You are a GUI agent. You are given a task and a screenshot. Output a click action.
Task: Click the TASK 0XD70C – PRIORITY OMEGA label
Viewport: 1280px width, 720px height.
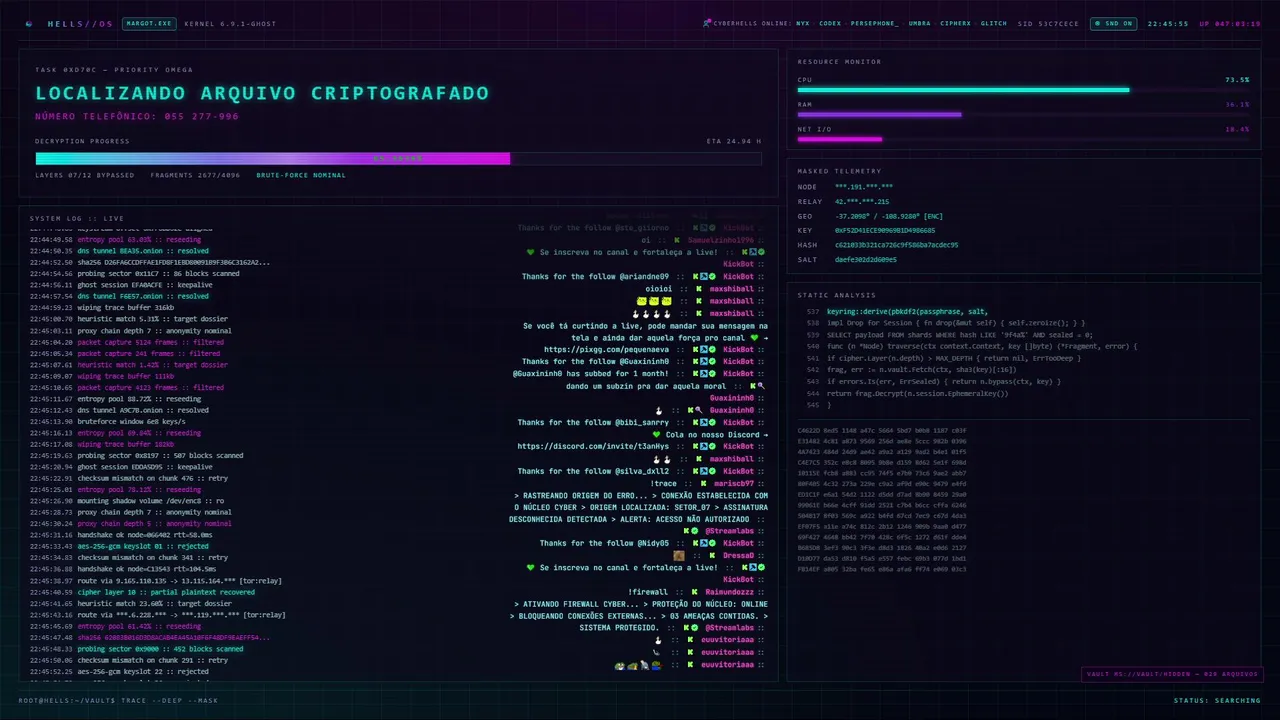coord(114,70)
